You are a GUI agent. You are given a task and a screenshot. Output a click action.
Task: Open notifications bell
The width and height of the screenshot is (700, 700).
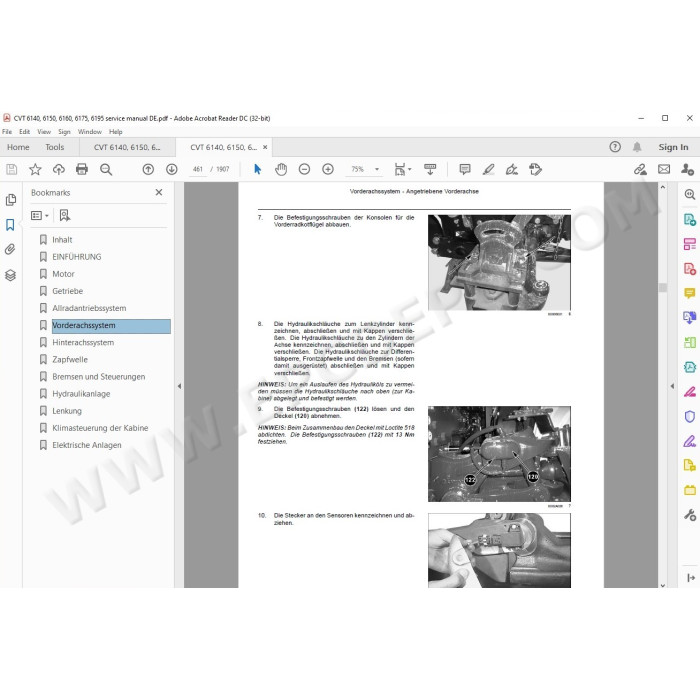637,147
